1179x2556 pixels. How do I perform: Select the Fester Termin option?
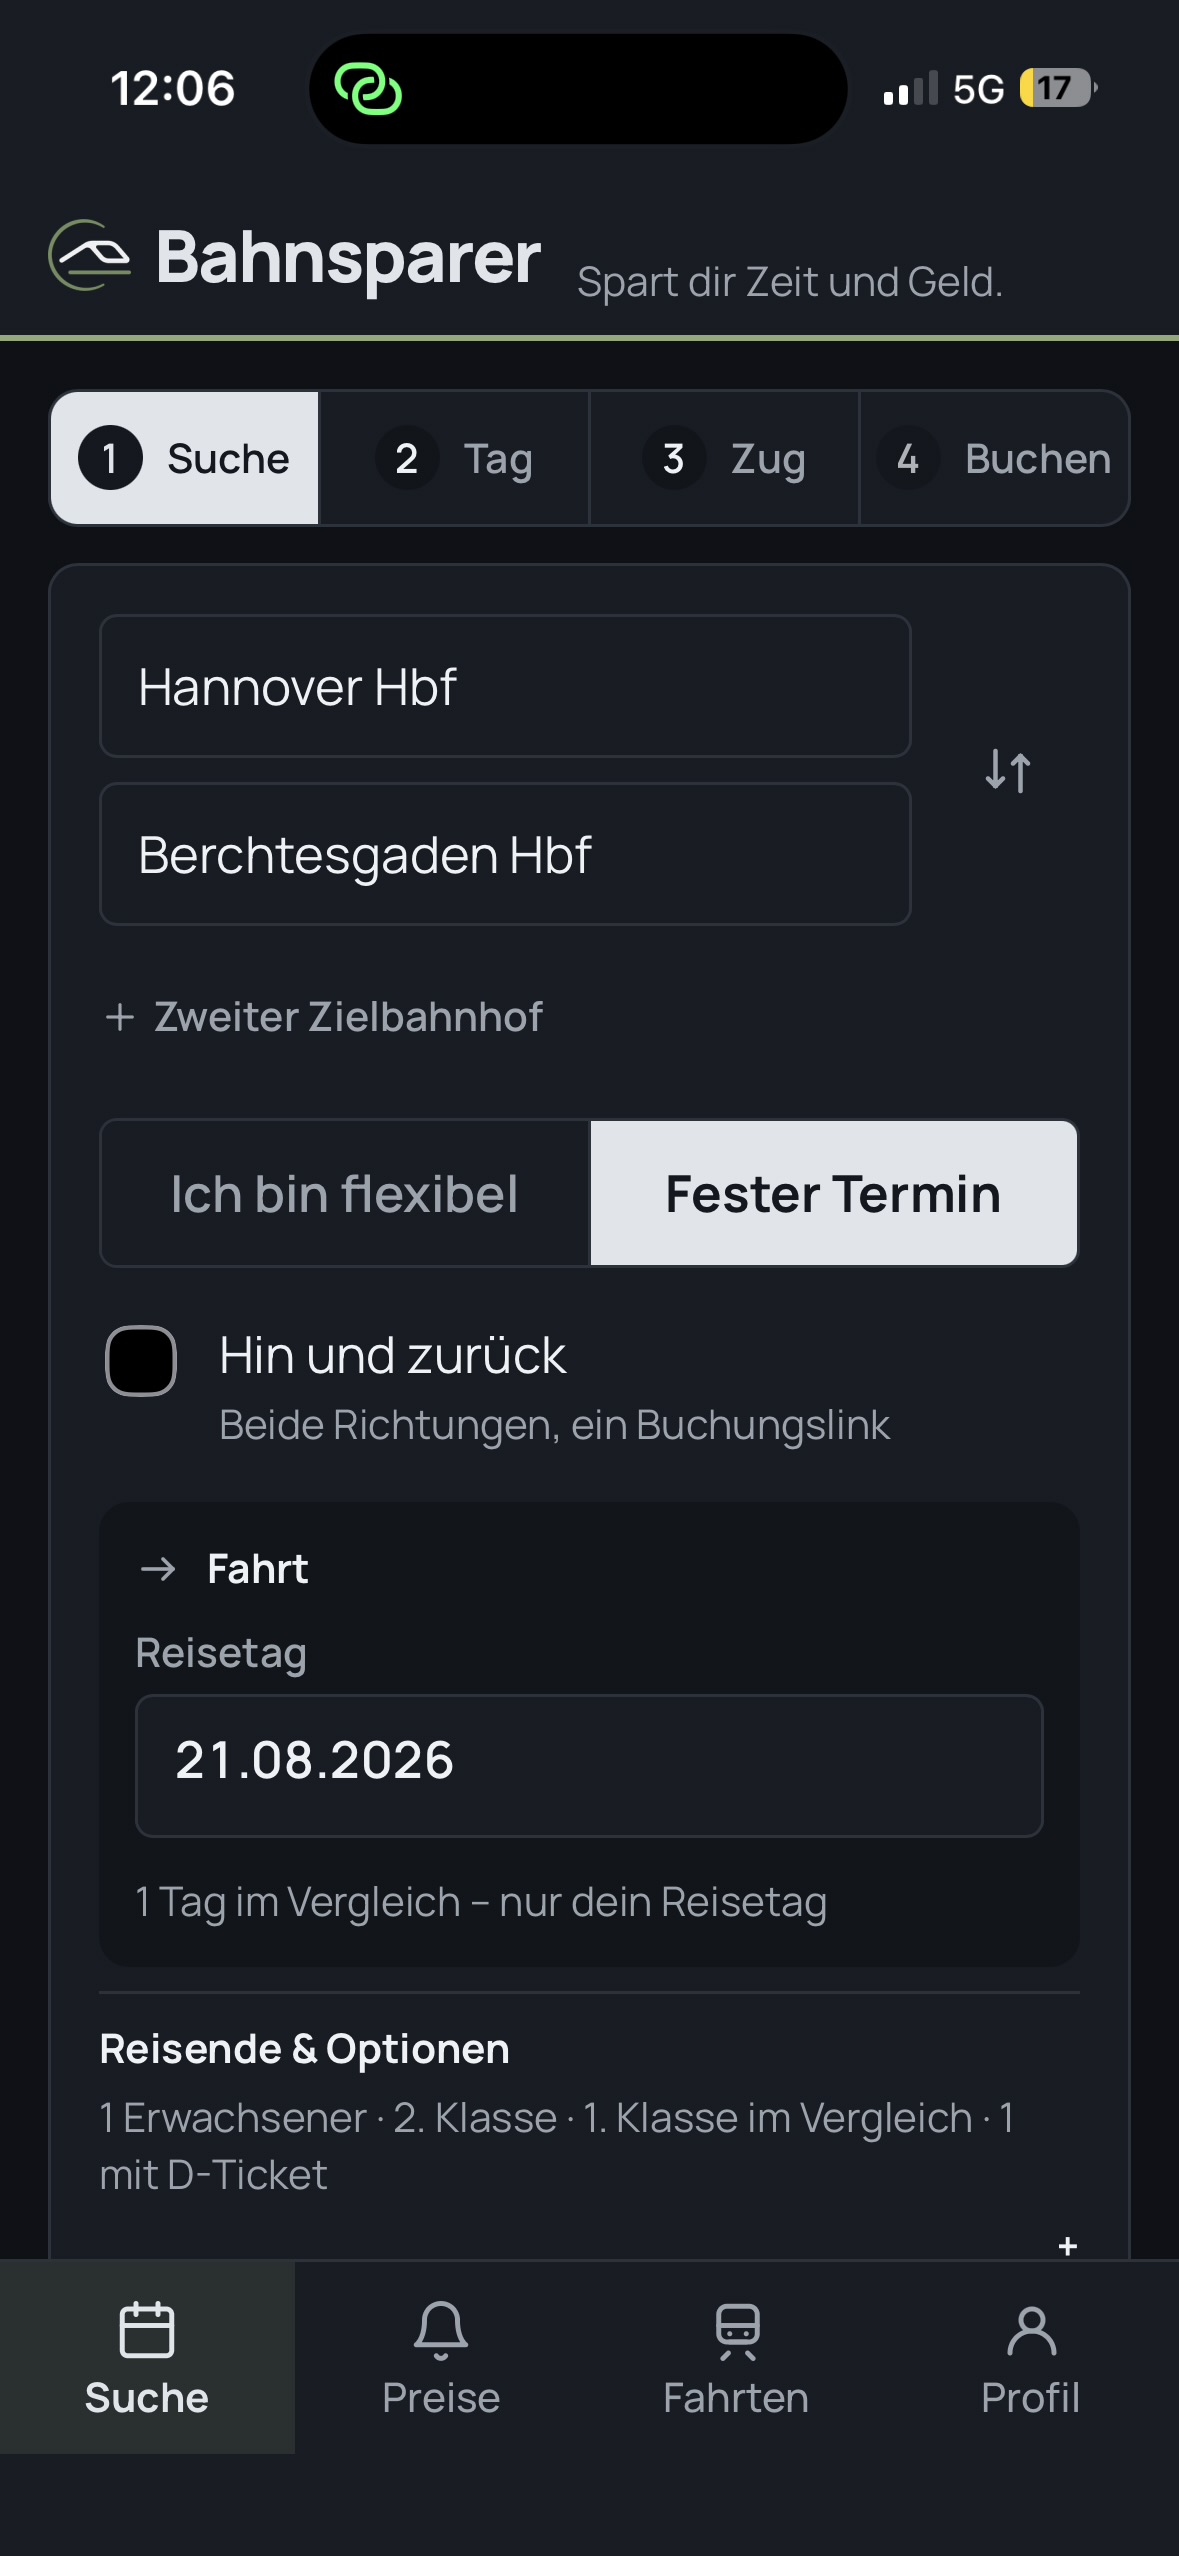(x=833, y=1193)
